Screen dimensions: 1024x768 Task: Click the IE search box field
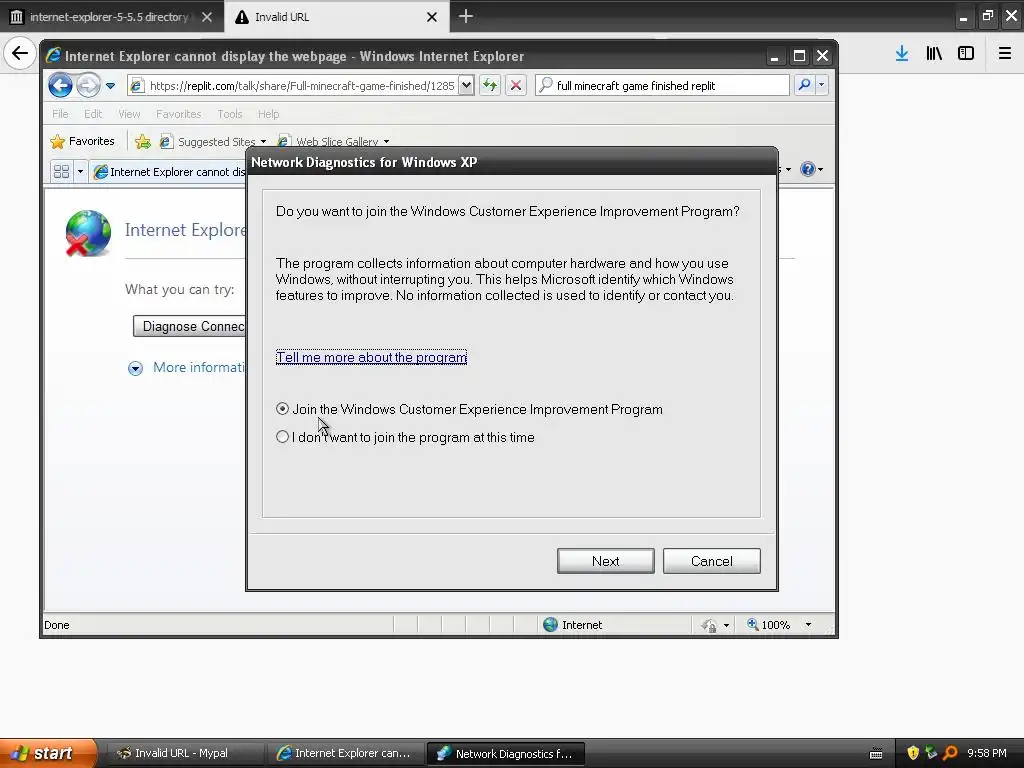click(x=662, y=86)
